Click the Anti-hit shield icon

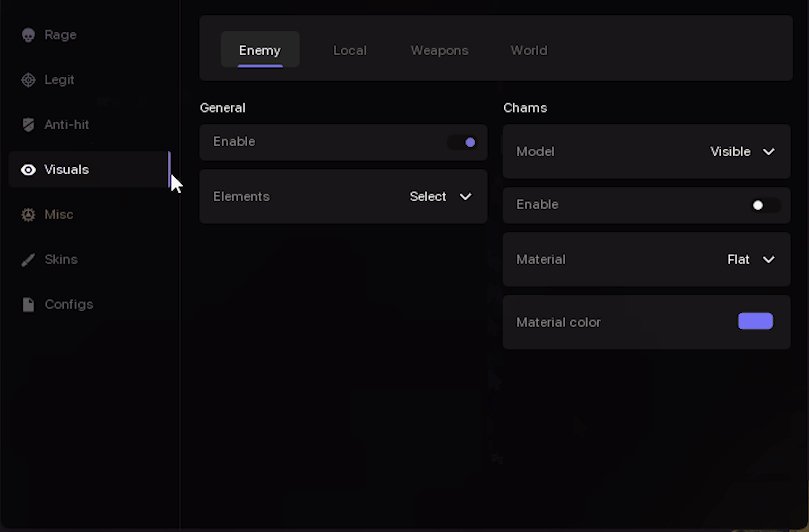[28, 125]
